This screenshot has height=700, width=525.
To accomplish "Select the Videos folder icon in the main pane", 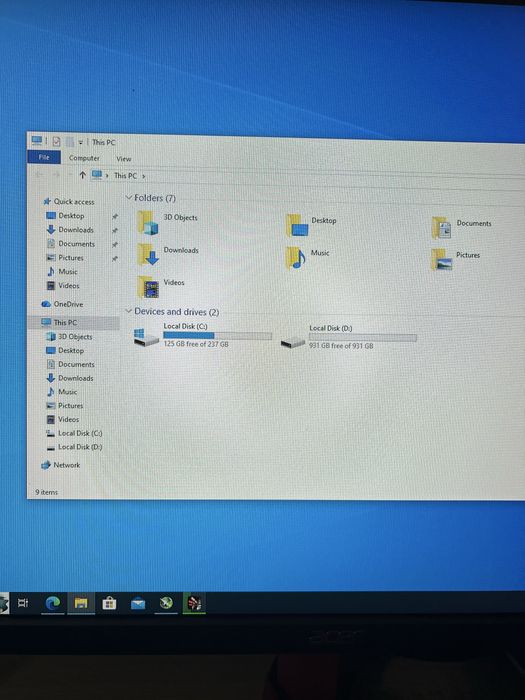I will tap(148, 287).
